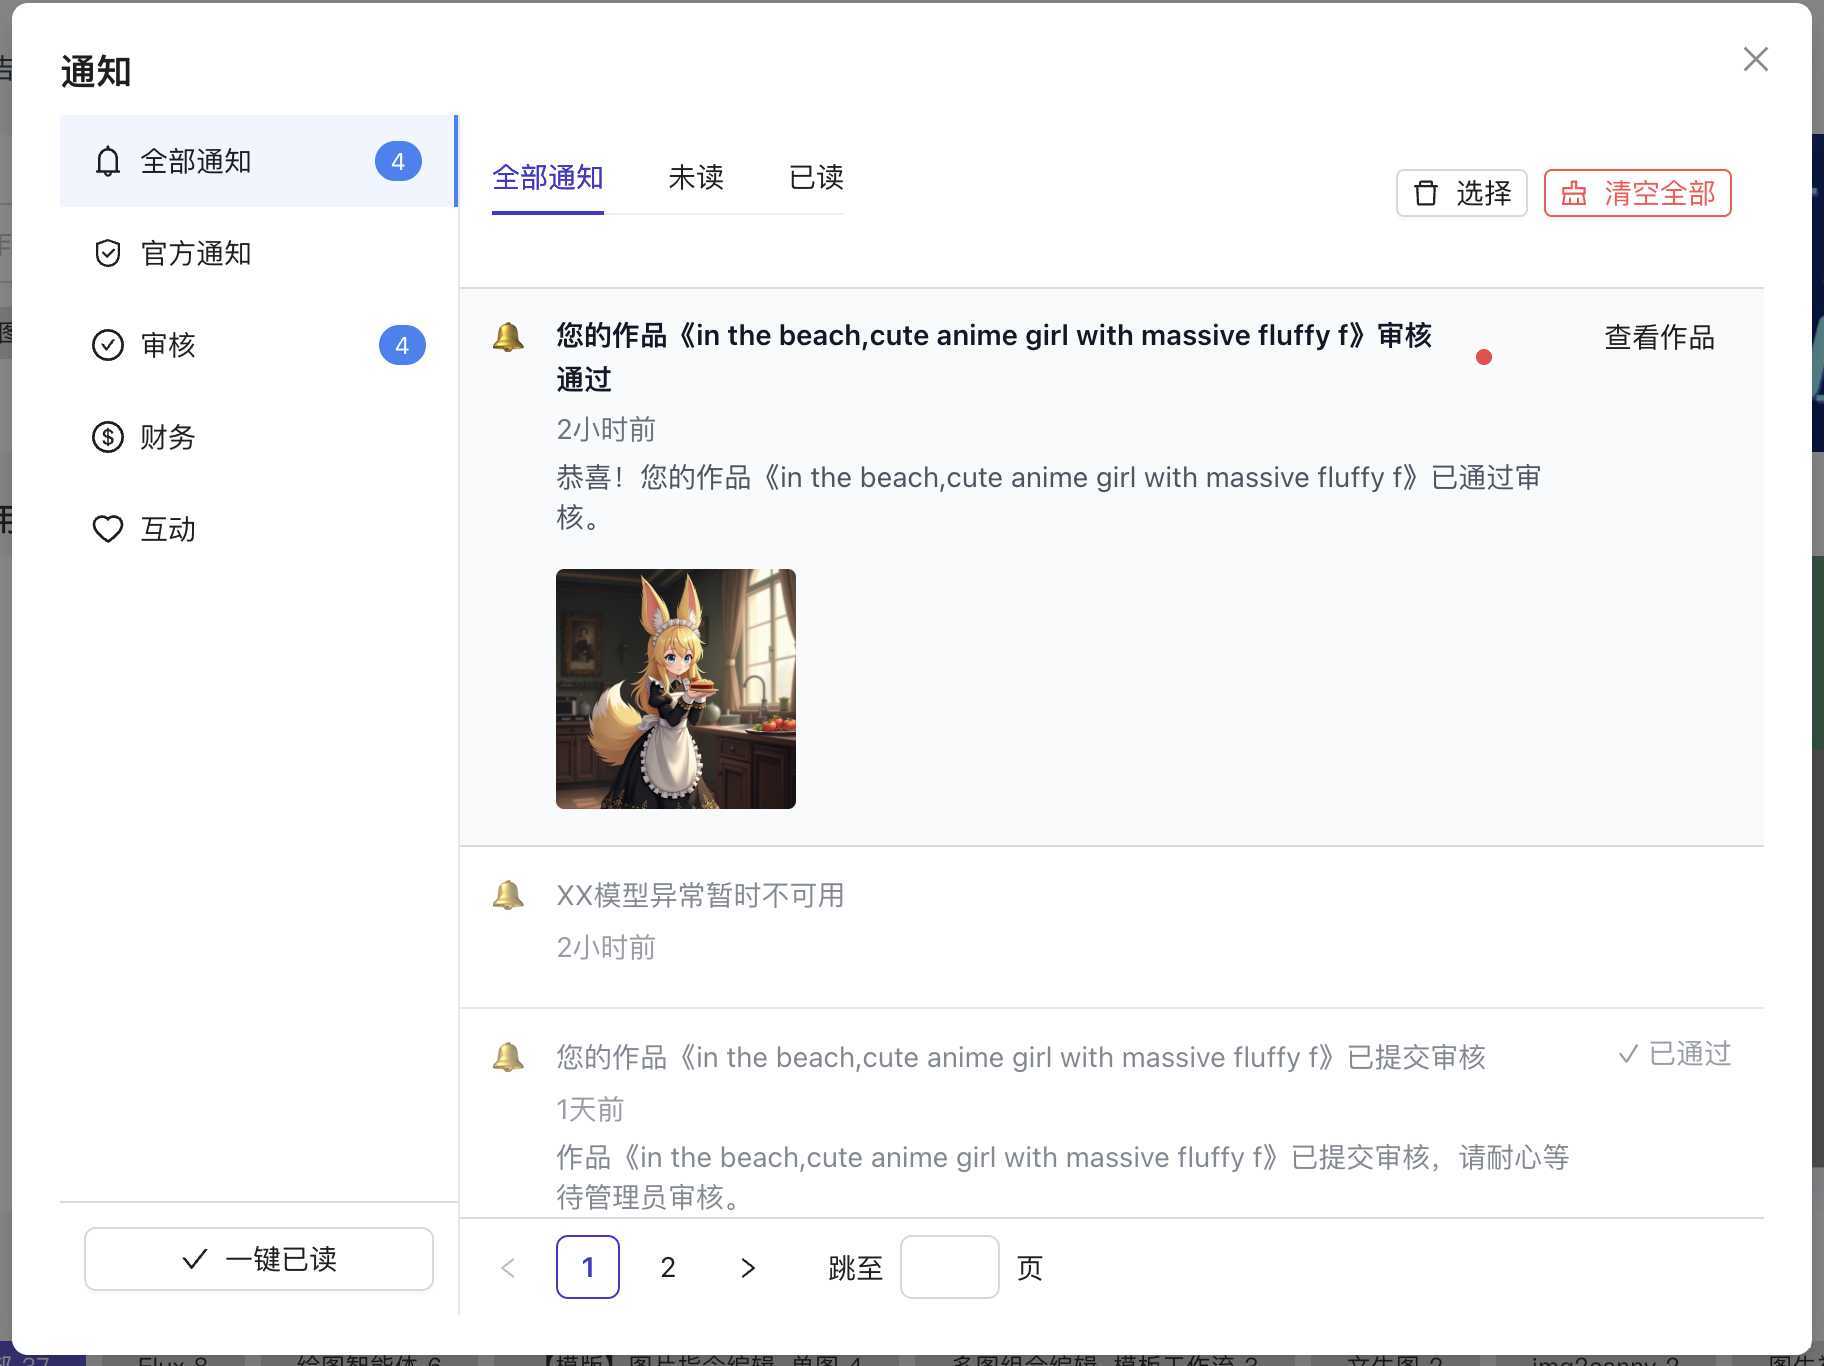1824x1366 pixels.
Task: Switch to the 已读 tab
Action: click(816, 178)
